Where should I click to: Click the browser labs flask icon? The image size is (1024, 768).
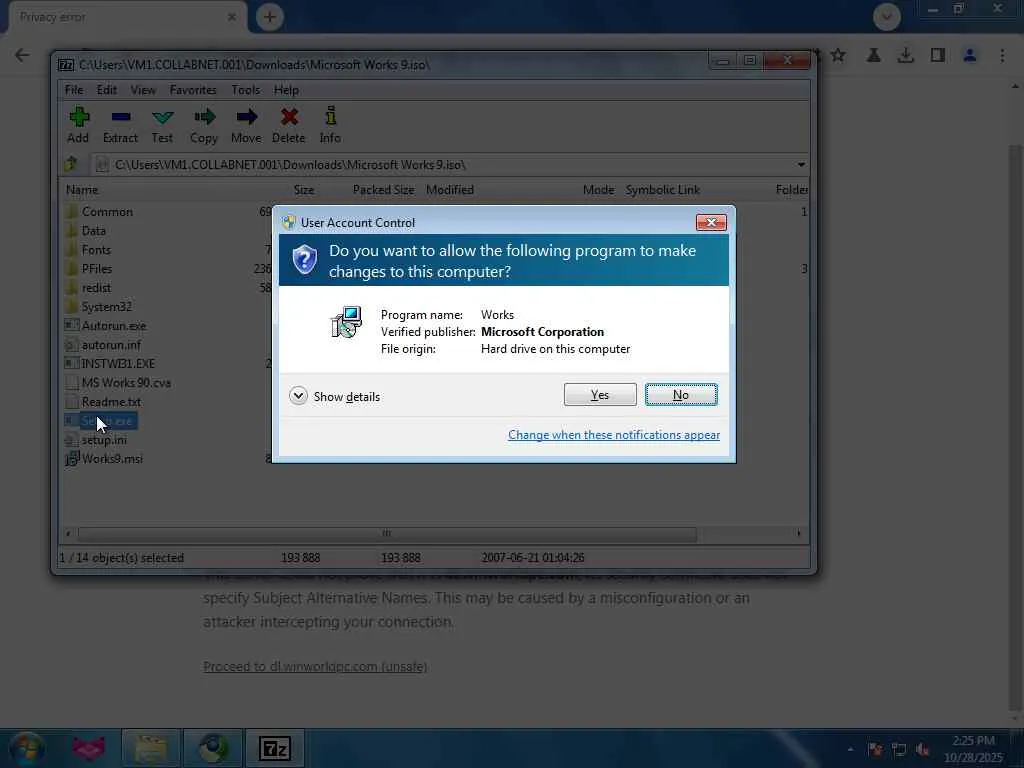873,56
